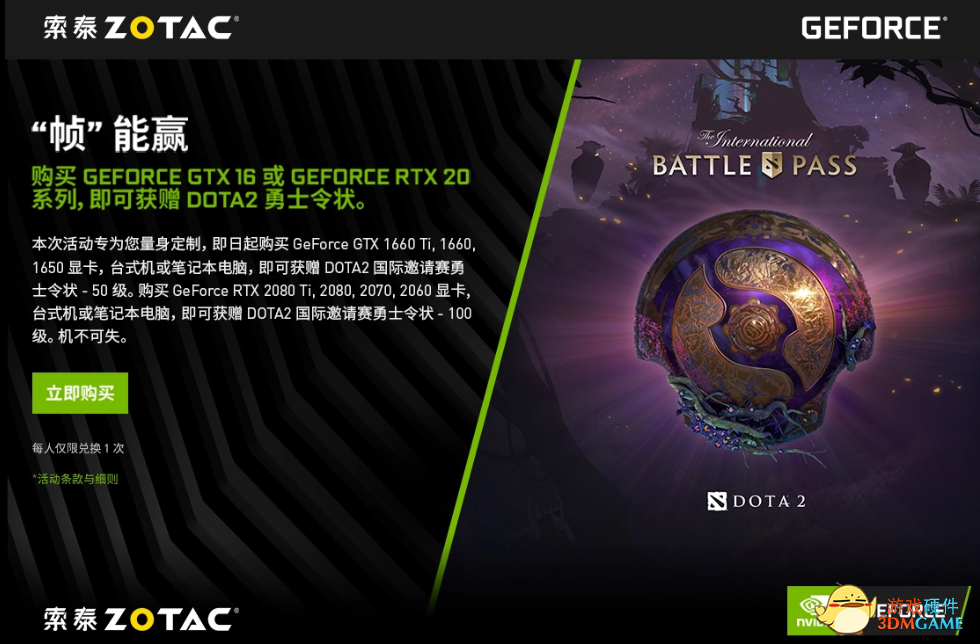Open the 活动条款与细则 terms link
This screenshot has width=980, height=644.
[x=75, y=479]
